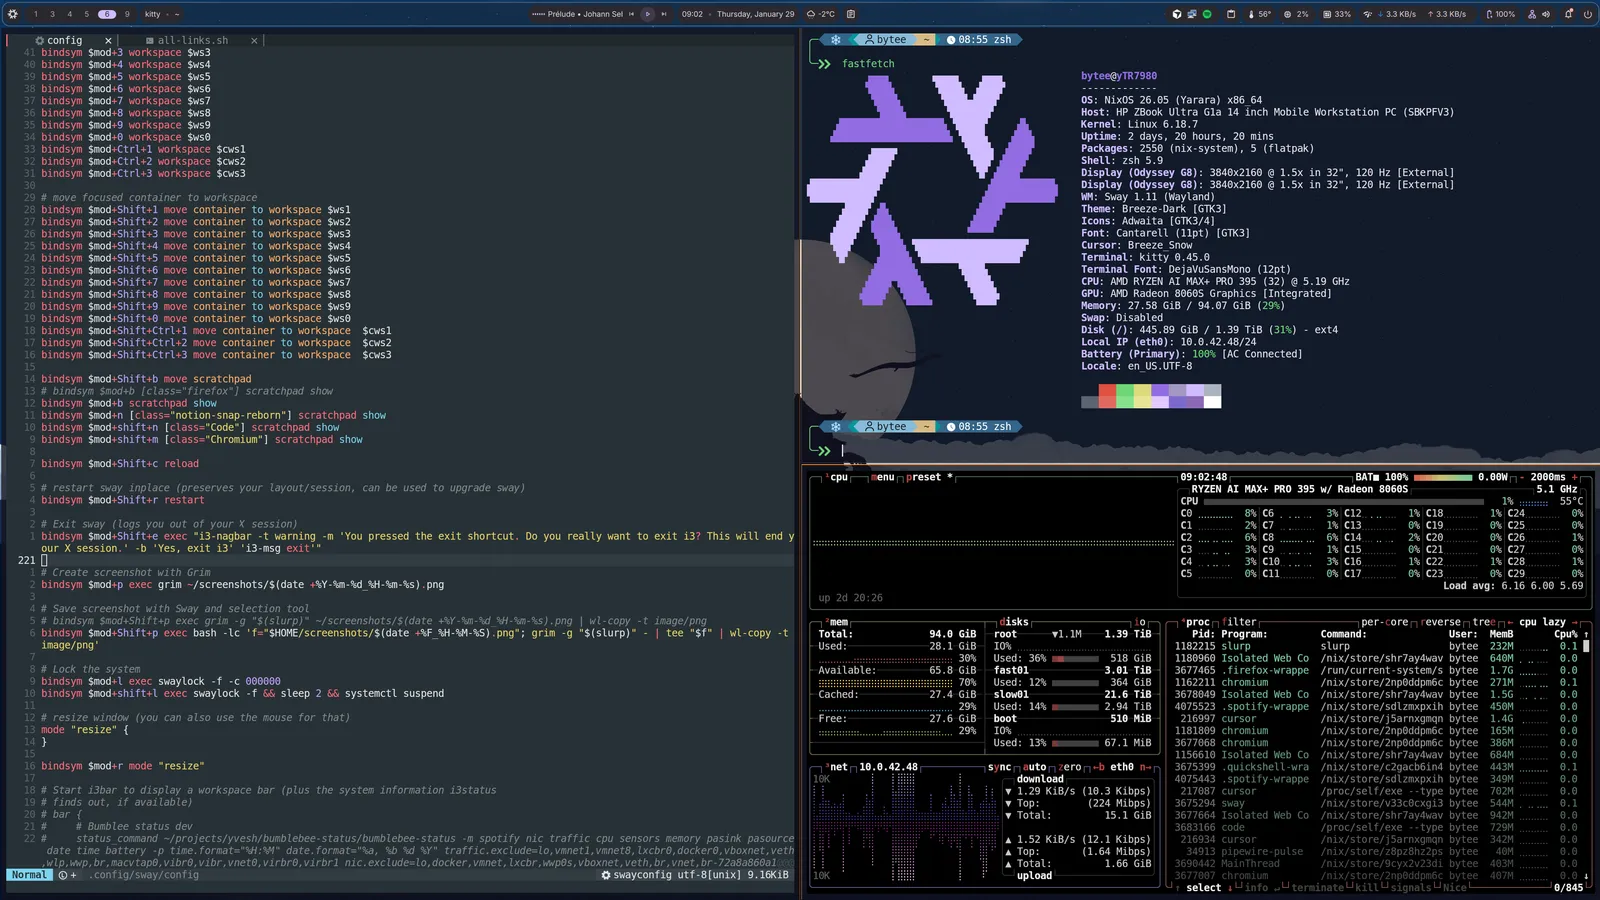Click the speaker volume icon near the tray
Image resolution: width=1600 pixels, height=900 pixels.
click(x=1547, y=14)
